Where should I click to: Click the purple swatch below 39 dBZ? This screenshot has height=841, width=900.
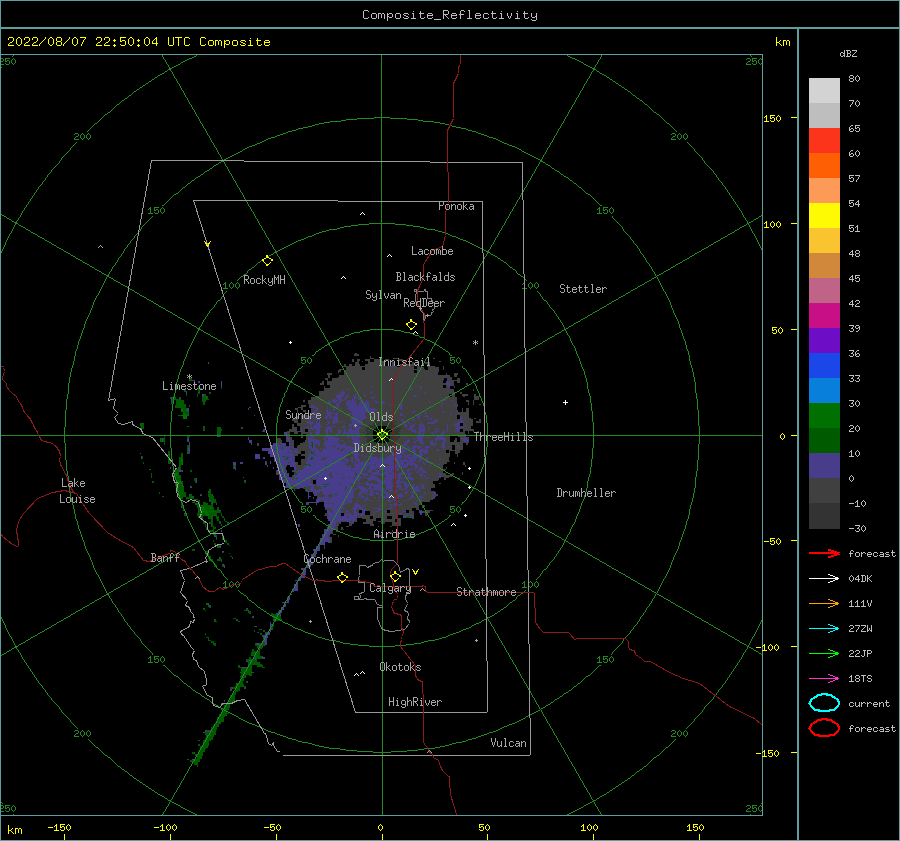(x=824, y=340)
